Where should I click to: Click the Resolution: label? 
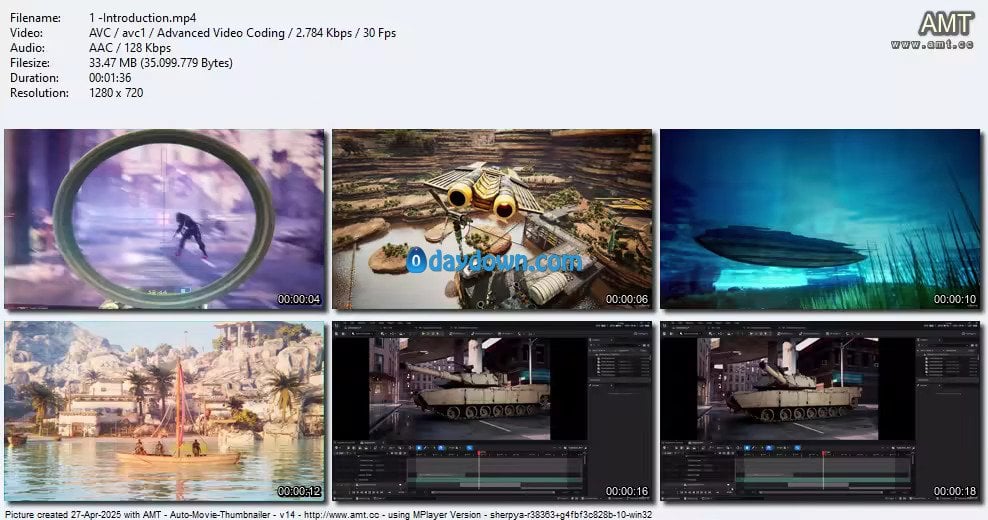(39, 93)
